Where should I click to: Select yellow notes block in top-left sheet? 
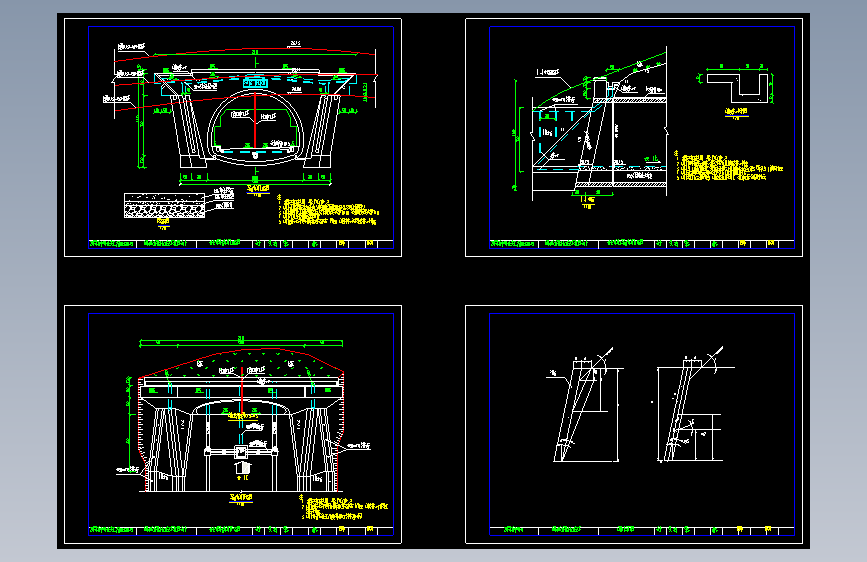[x=327, y=211]
